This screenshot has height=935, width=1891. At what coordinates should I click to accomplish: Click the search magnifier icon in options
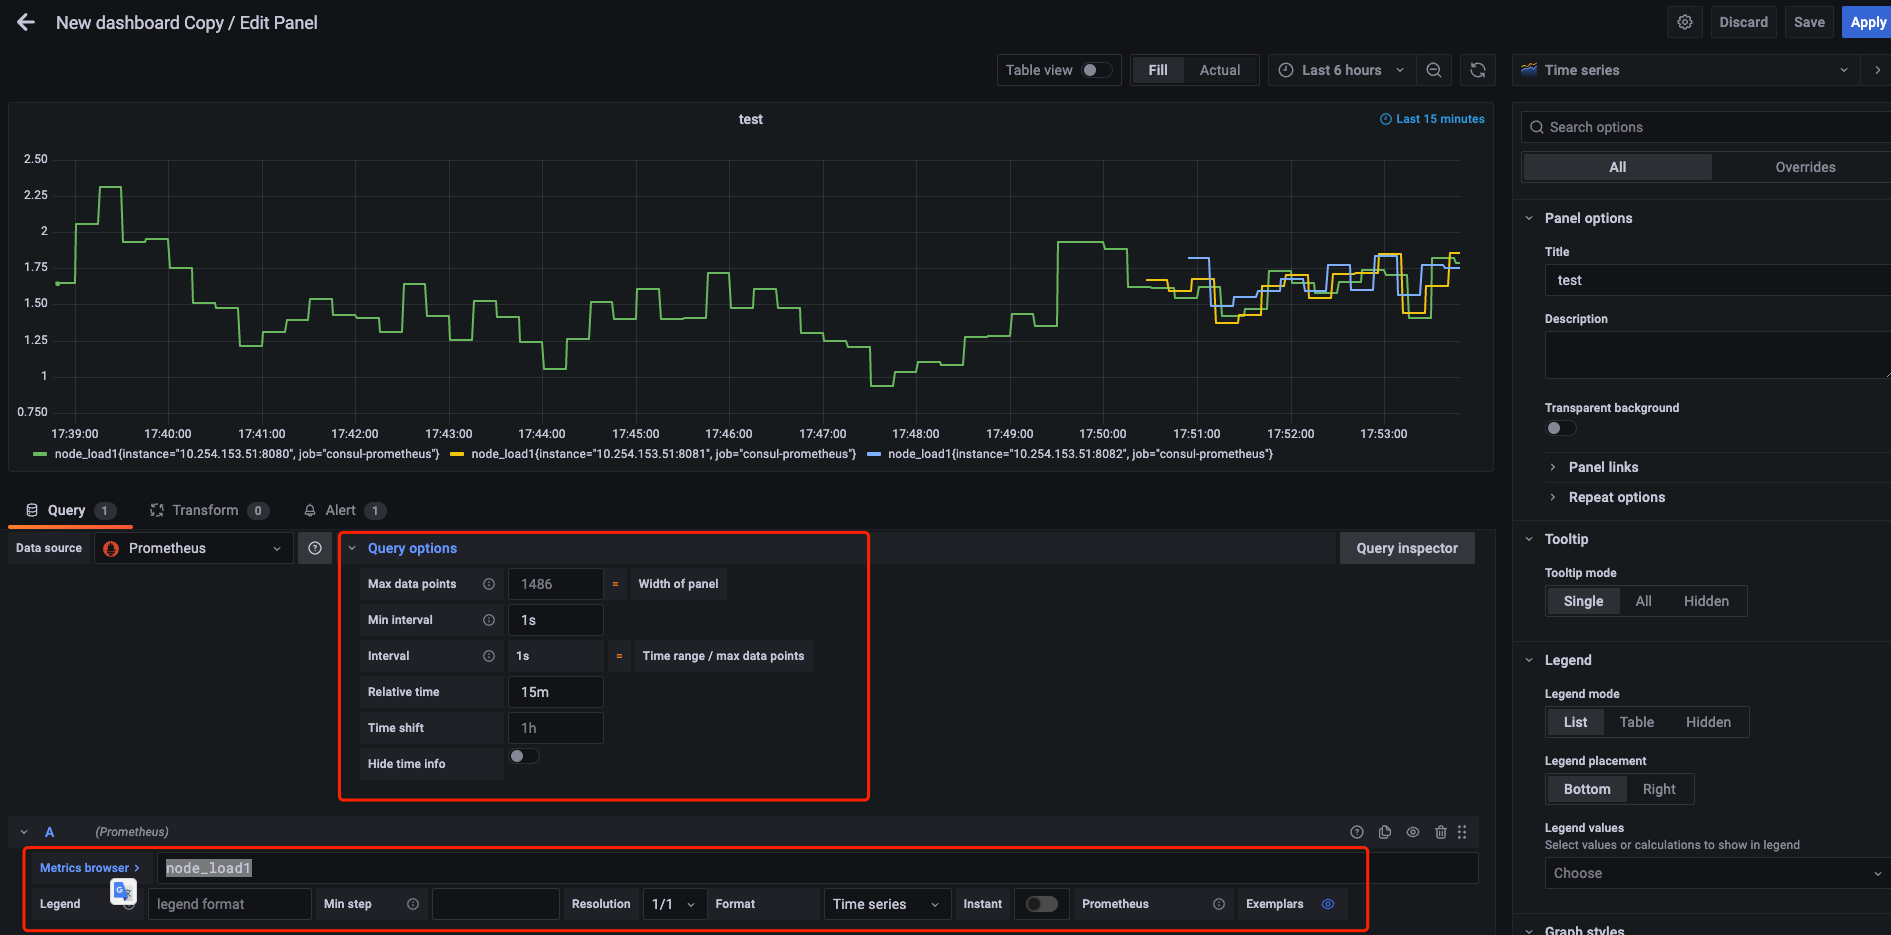1537,127
